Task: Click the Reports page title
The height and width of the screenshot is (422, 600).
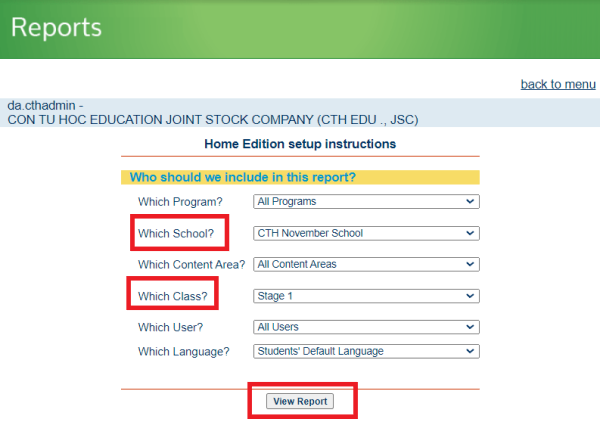Action: point(57,27)
